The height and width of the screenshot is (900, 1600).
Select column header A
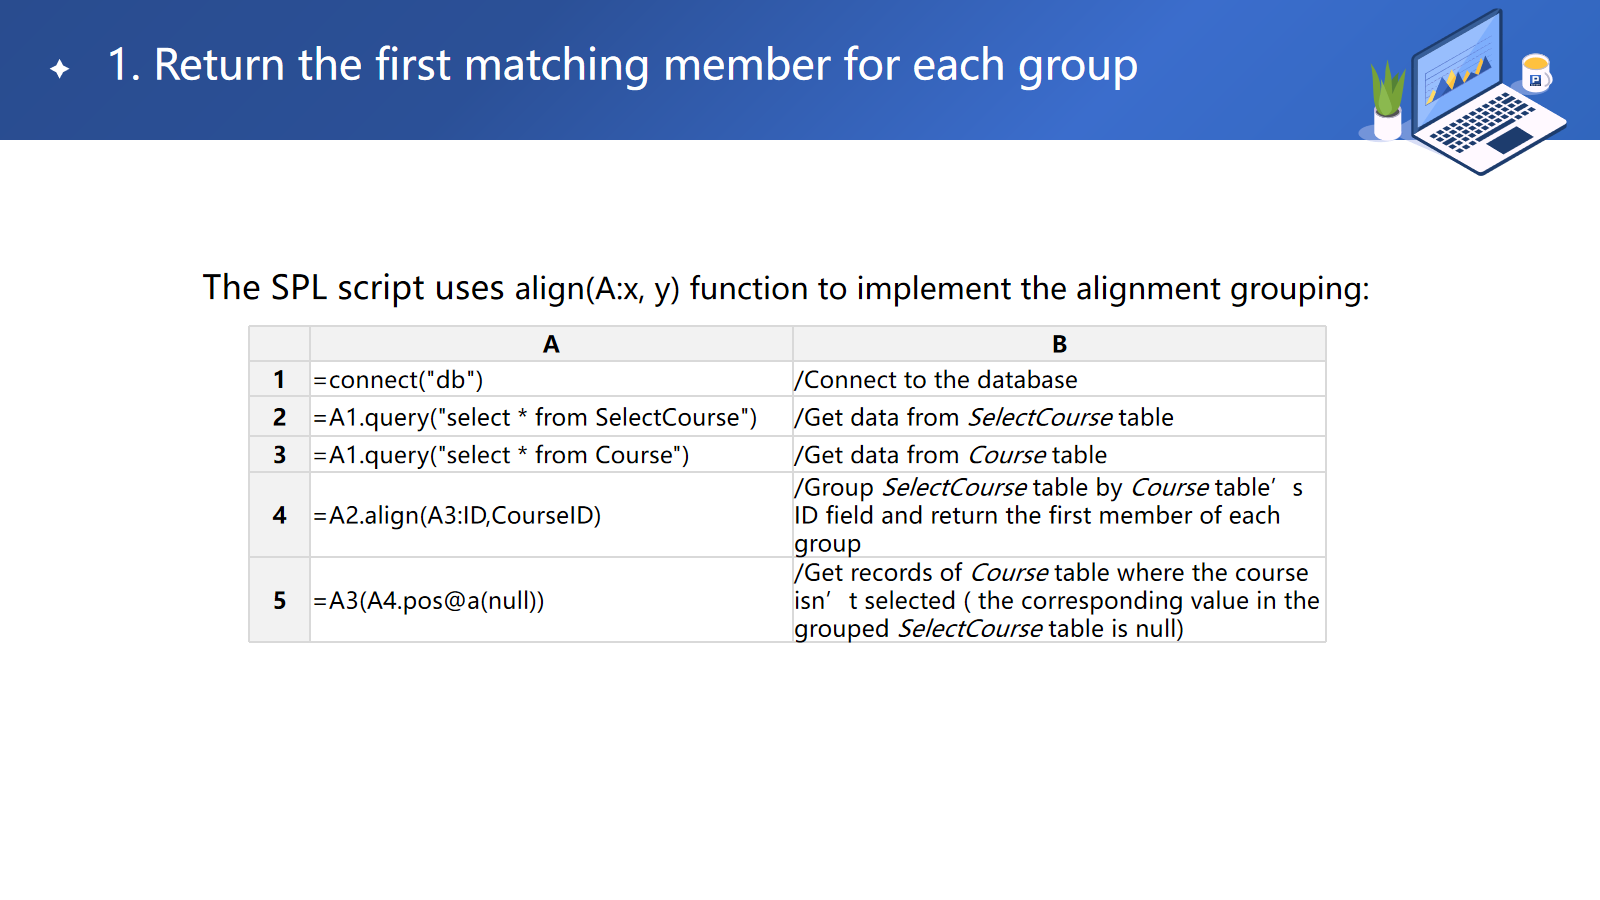pos(551,344)
